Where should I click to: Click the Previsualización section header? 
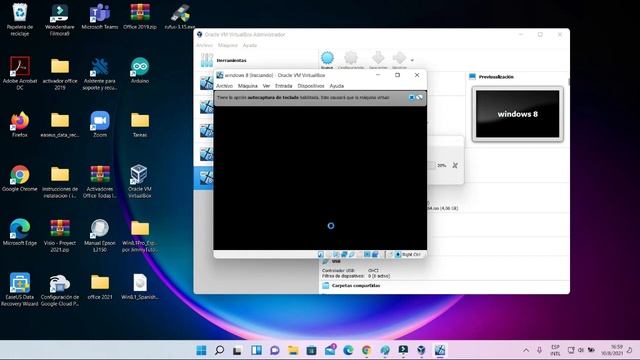[496, 77]
